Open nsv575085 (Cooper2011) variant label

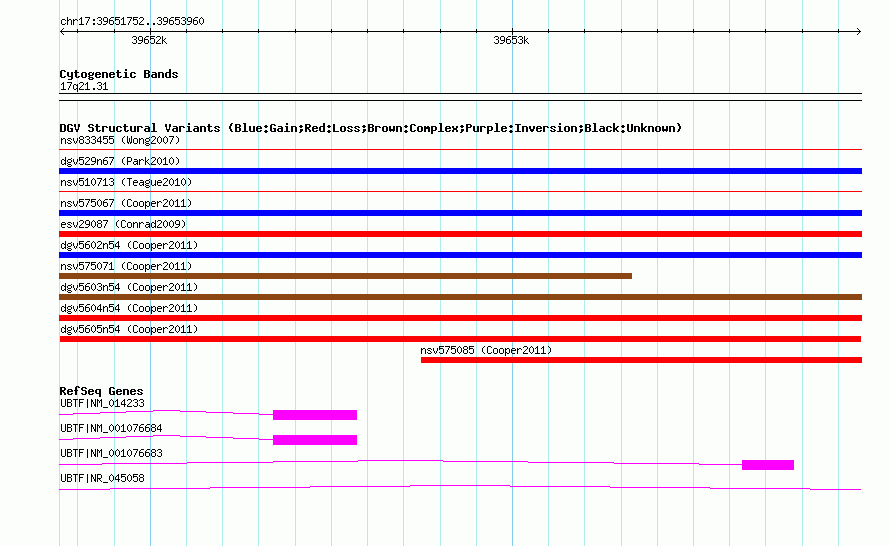[x=486, y=350]
